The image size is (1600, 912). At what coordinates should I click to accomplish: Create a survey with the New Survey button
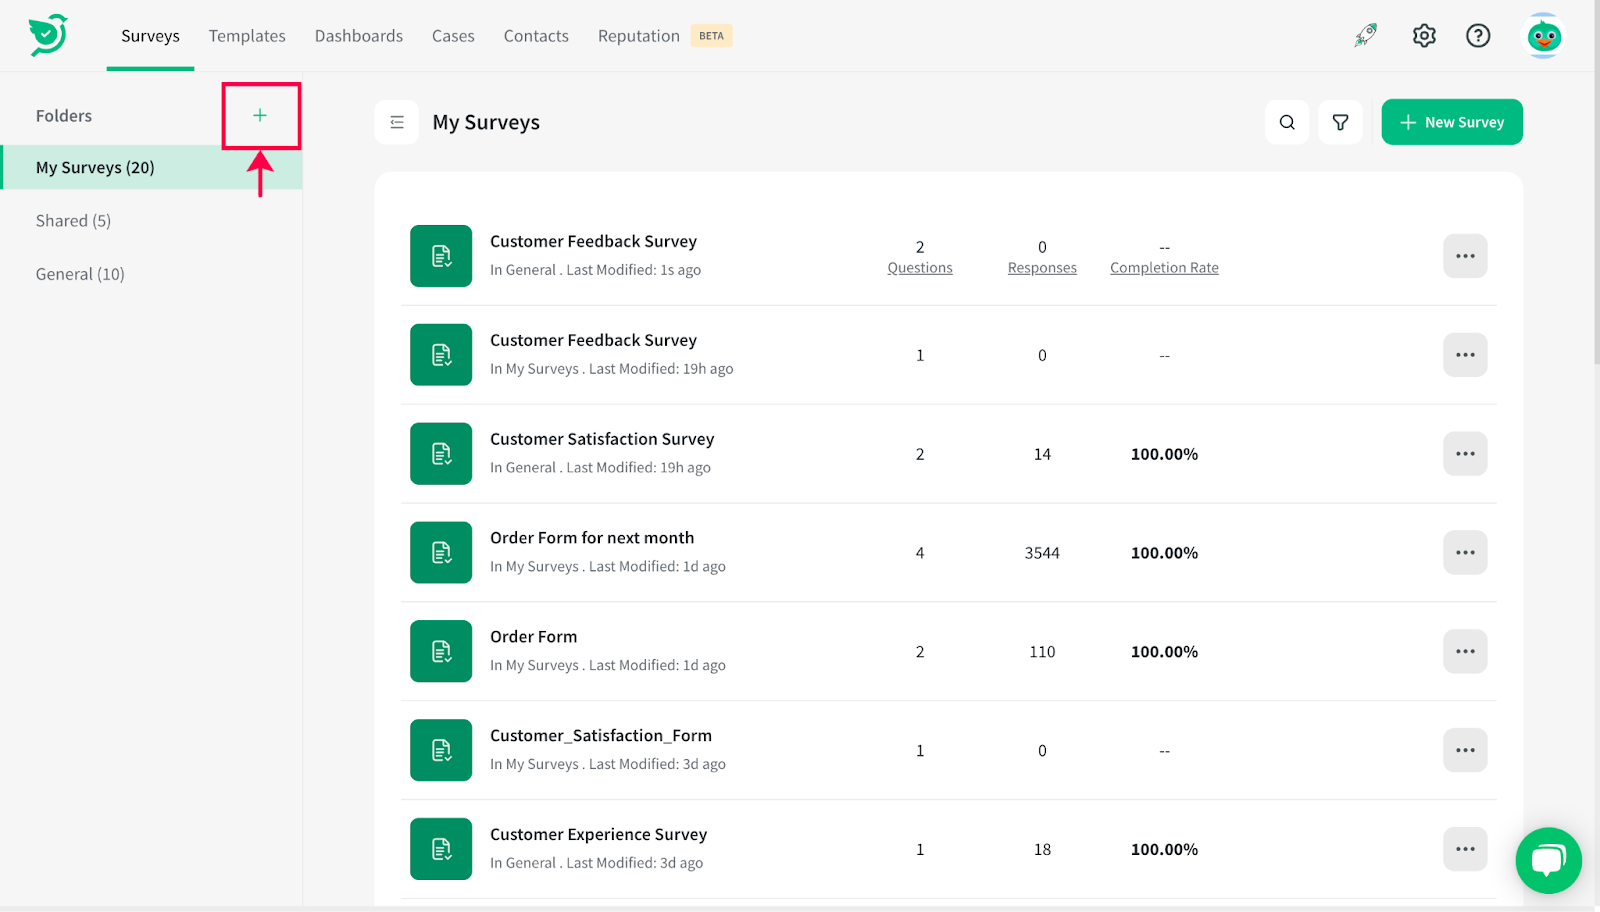click(1452, 122)
